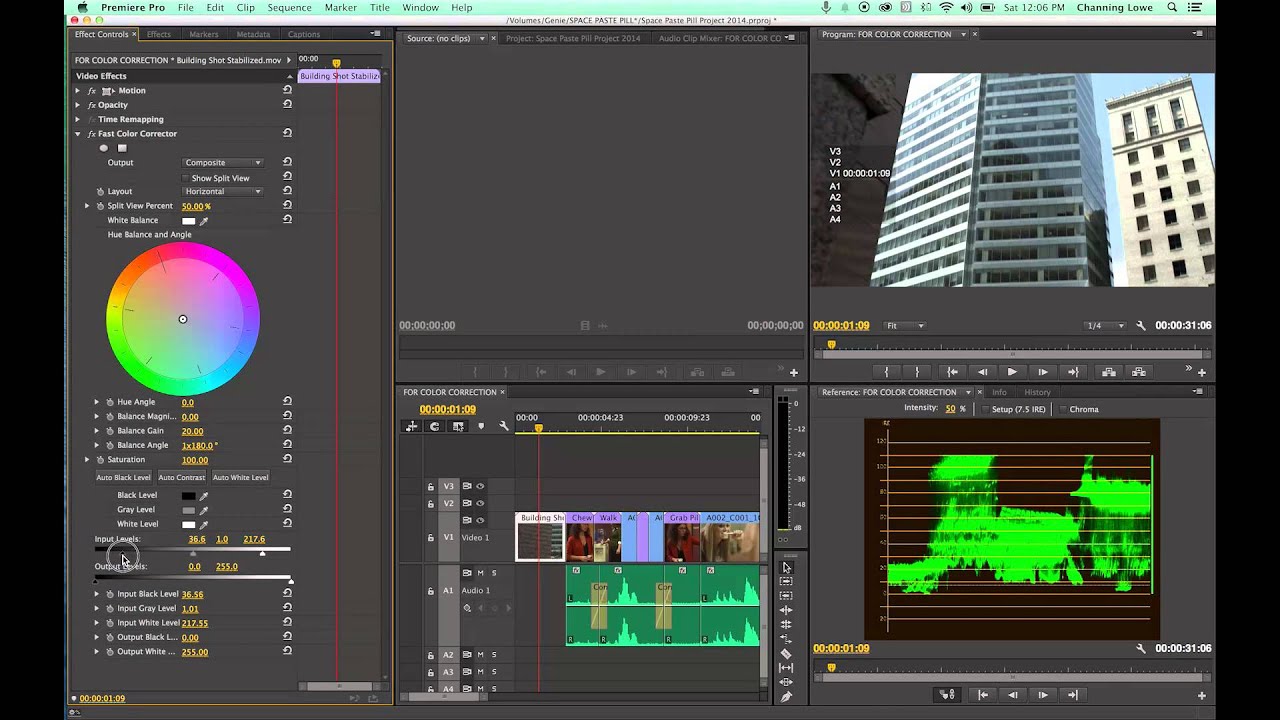This screenshot has width=1280, height=720.
Task: Pick the Gray Level eyedropper
Action: (x=204, y=510)
